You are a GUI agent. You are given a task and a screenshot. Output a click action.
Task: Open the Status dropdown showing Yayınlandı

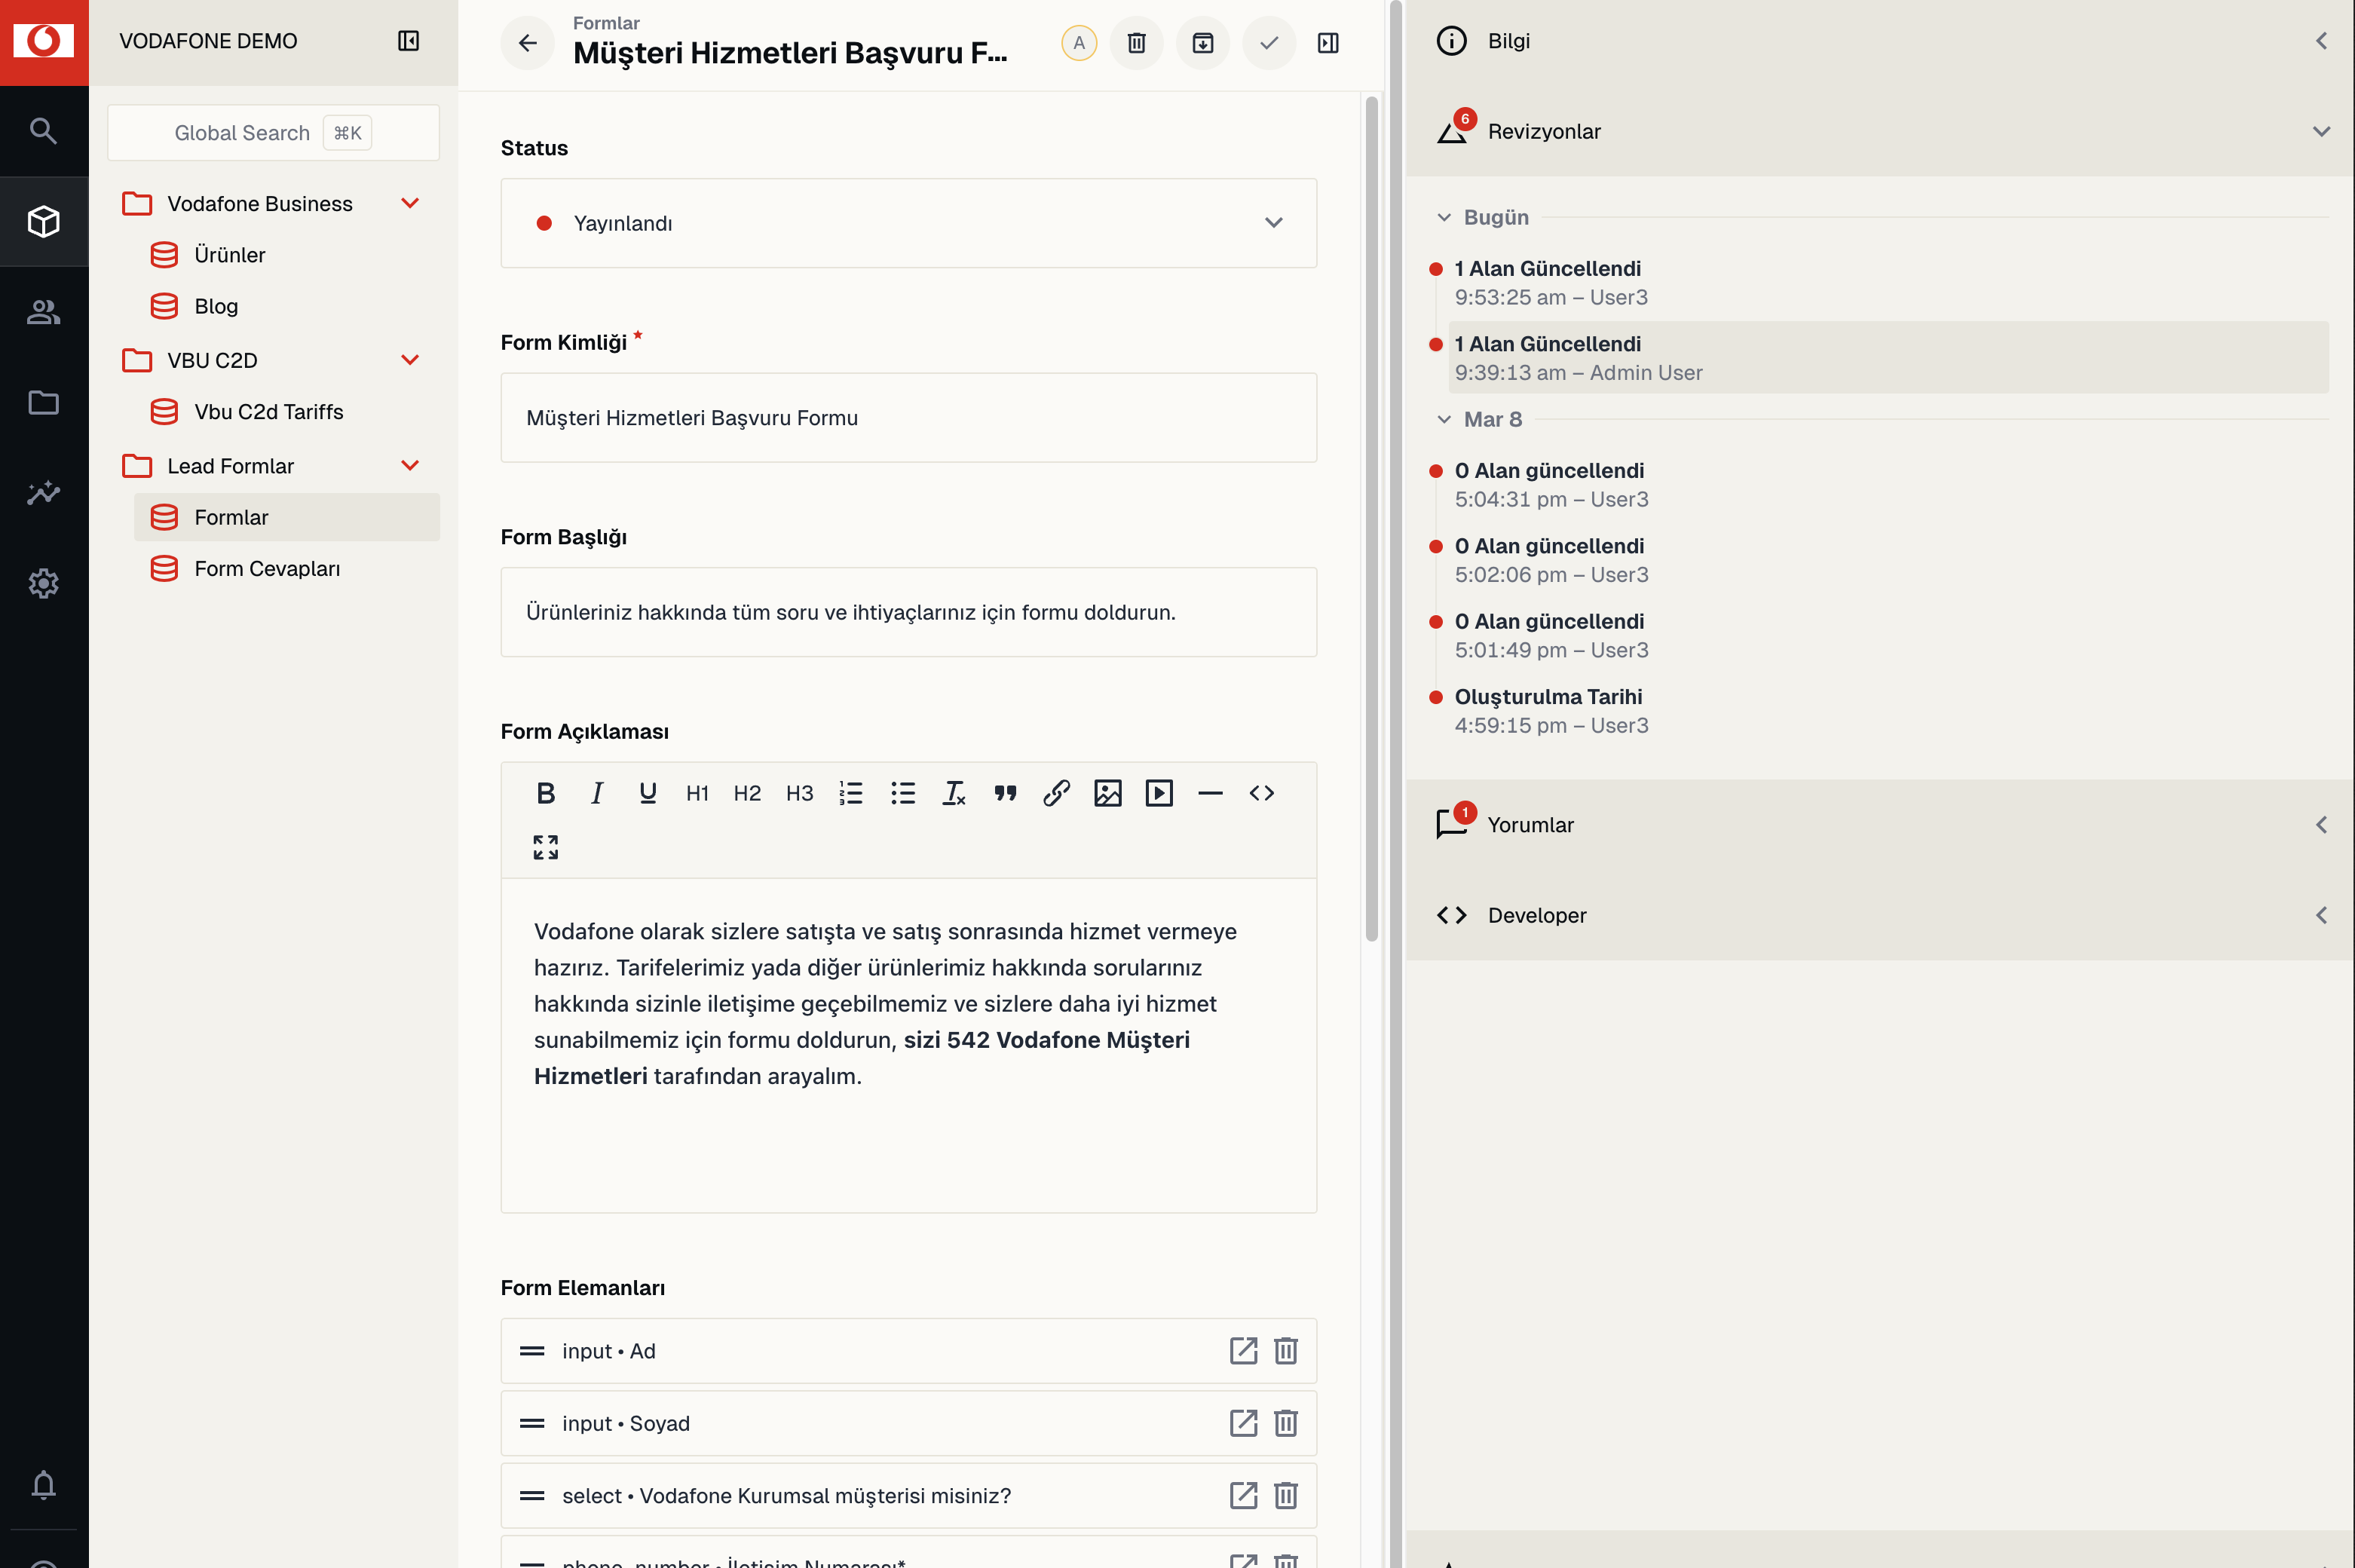pos(908,223)
